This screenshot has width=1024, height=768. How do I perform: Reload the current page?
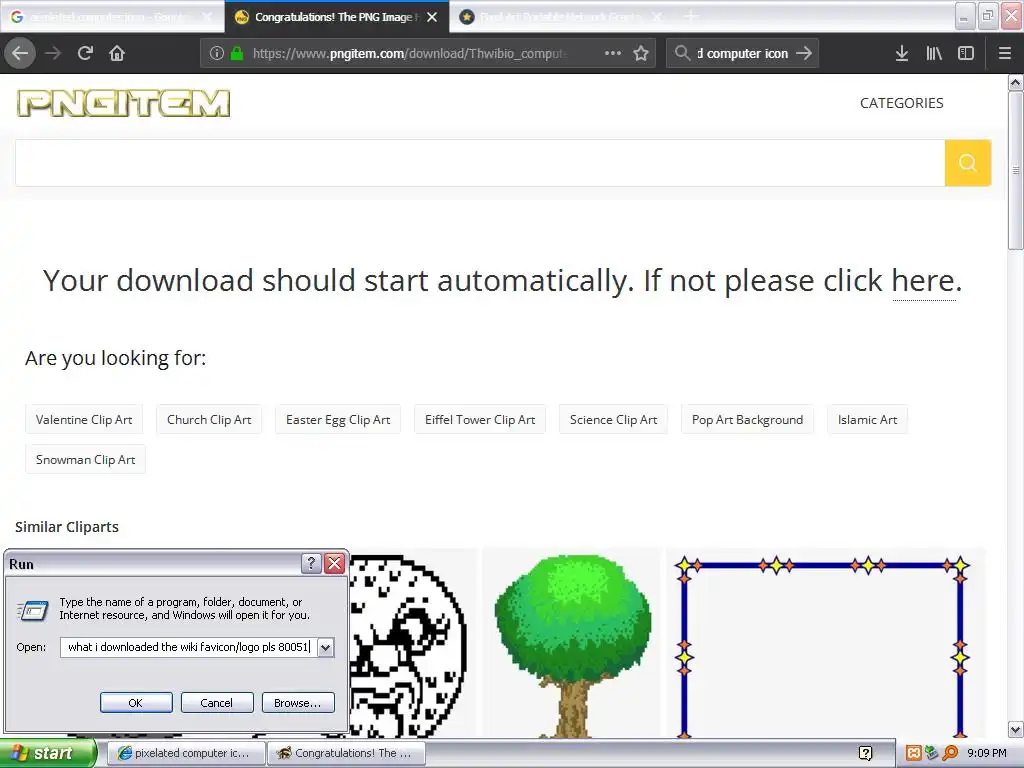click(x=85, y=54)
